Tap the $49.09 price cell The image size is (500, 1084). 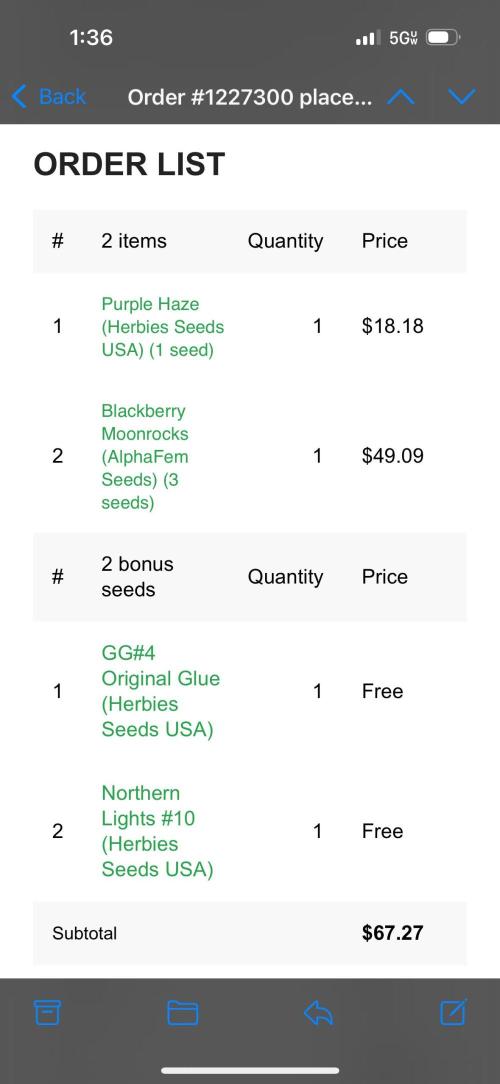tap(392, 456)
